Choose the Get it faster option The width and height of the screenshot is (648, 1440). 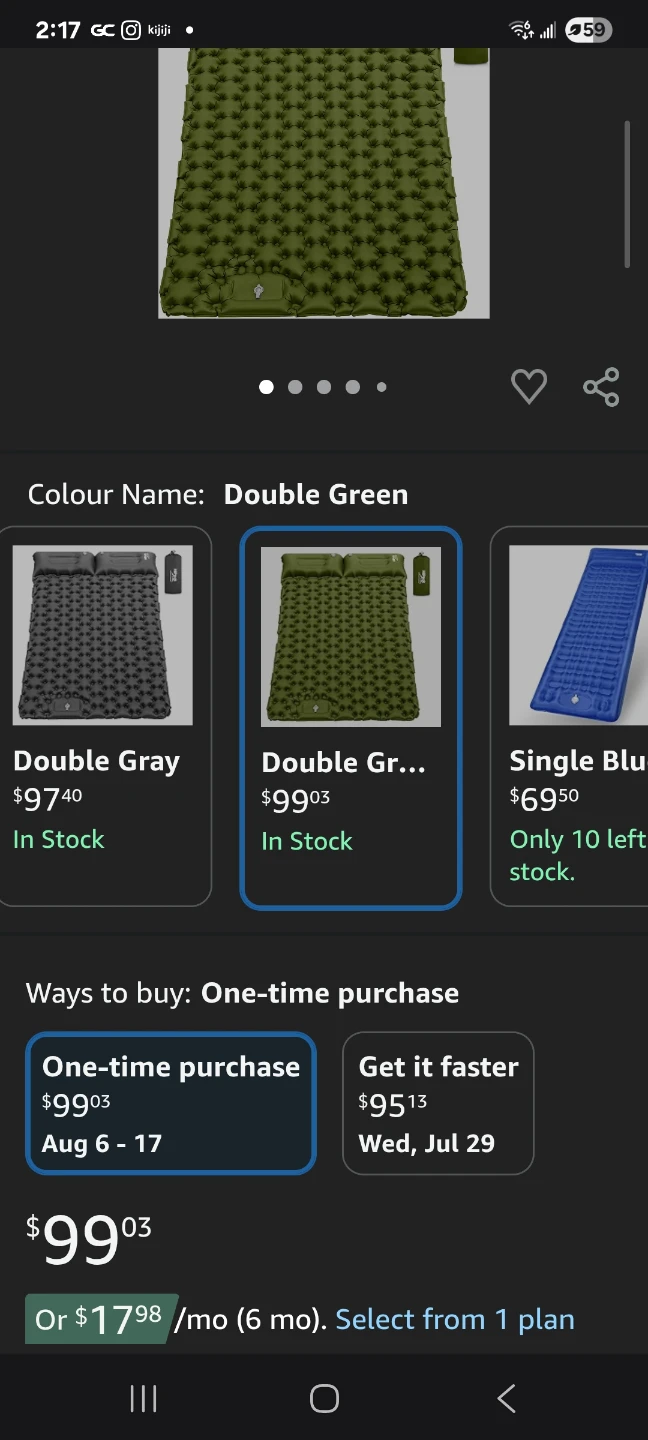(438, 1103)
